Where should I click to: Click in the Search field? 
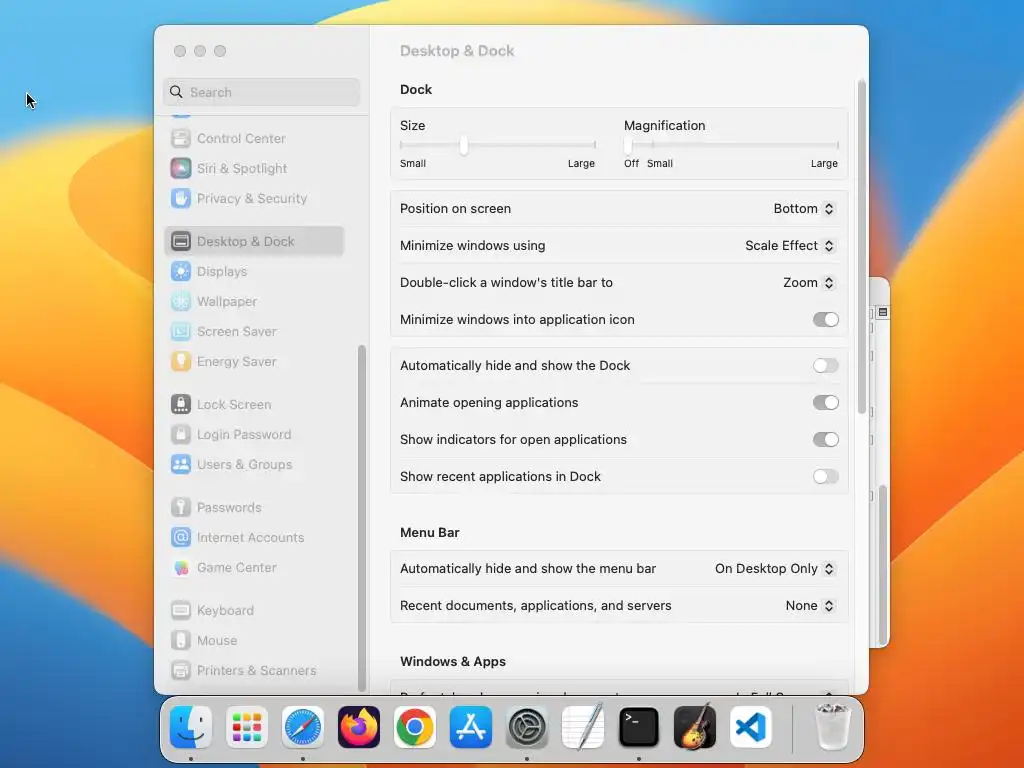[x=261, y=92]
